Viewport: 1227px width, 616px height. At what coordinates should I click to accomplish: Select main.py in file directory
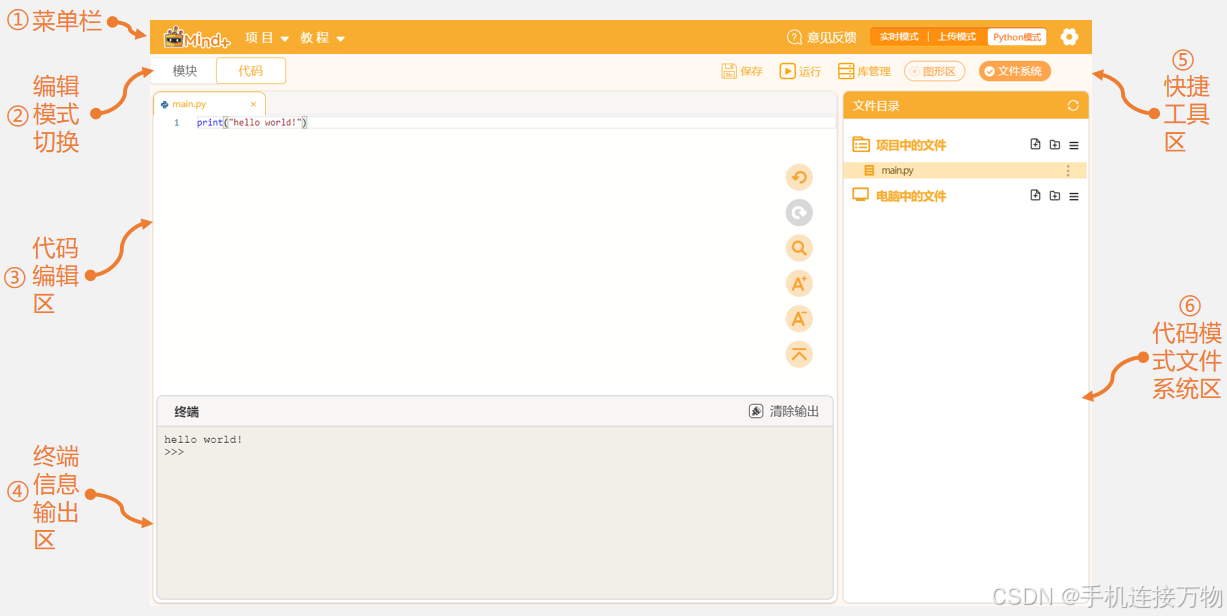point(965,171)
